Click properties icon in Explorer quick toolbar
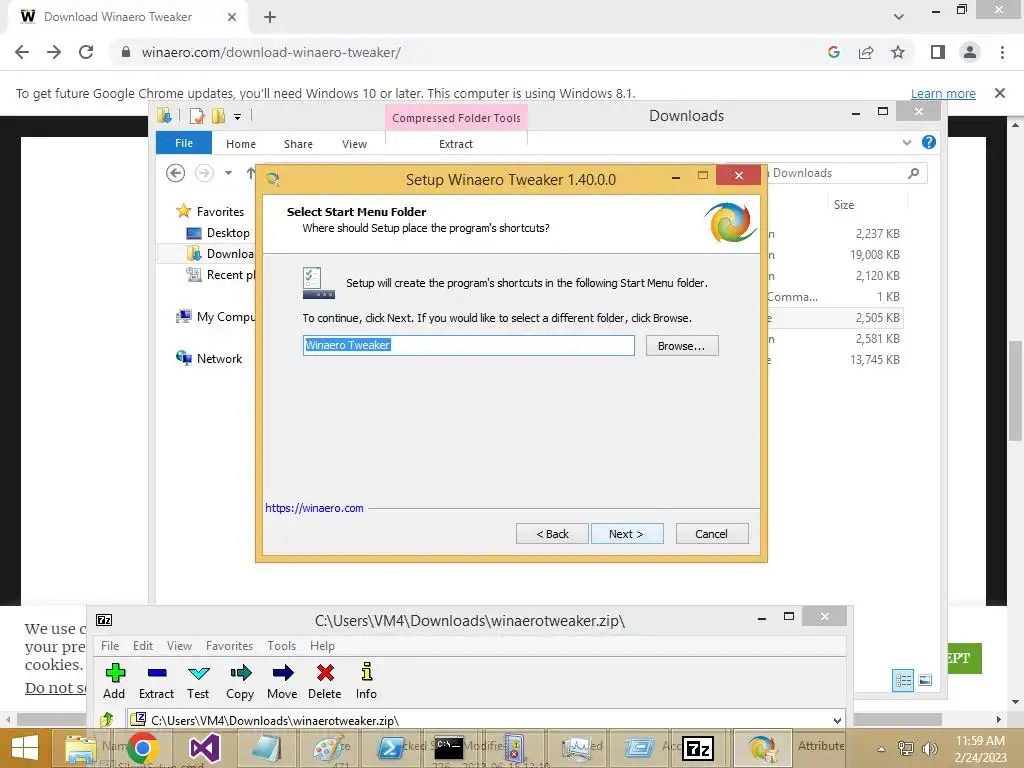 point(197,116)
